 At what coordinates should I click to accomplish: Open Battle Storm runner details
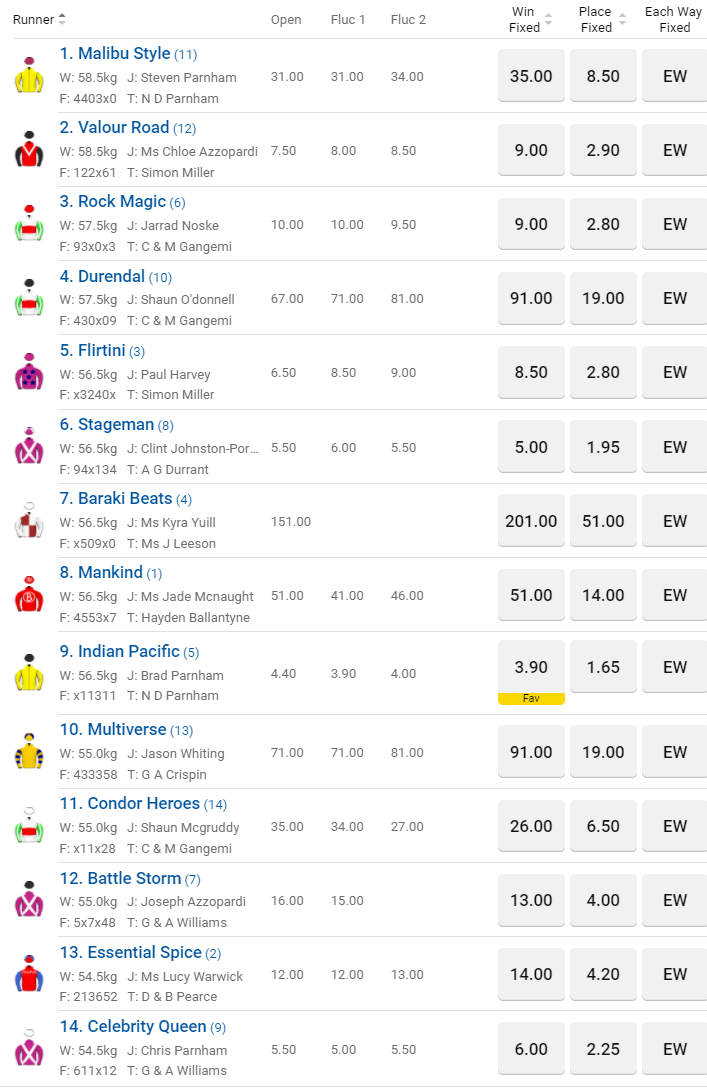(134, 878)
